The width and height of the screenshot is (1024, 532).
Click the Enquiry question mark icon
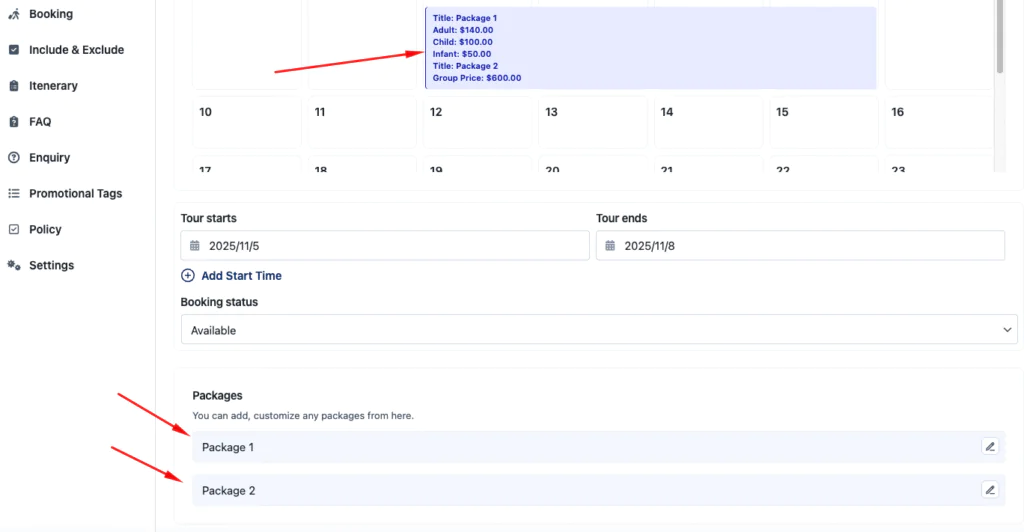click(14, 157)
